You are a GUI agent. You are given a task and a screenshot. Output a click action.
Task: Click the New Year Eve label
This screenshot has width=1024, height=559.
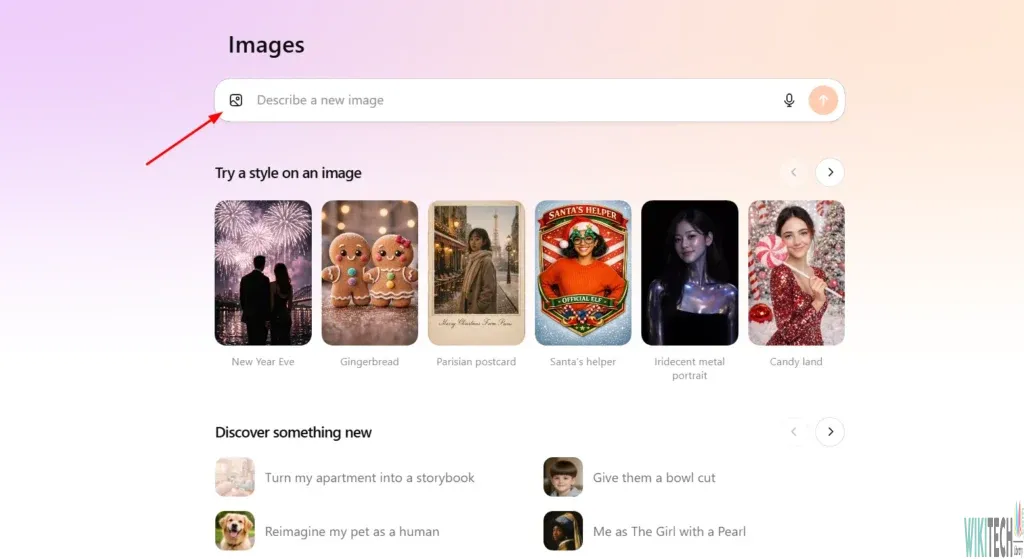point(263,362)
